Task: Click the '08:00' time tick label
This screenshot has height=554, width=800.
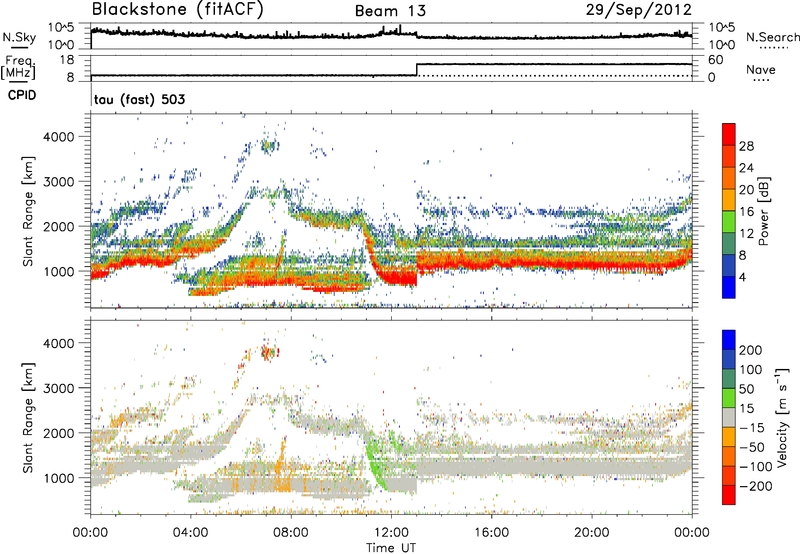Action: click(x=291, y=533)
